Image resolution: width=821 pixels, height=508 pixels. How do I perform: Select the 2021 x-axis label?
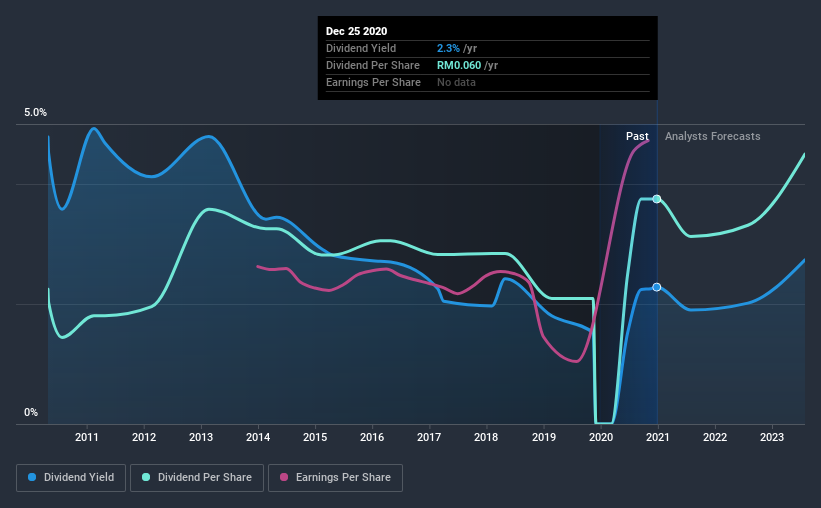point(658,437)
